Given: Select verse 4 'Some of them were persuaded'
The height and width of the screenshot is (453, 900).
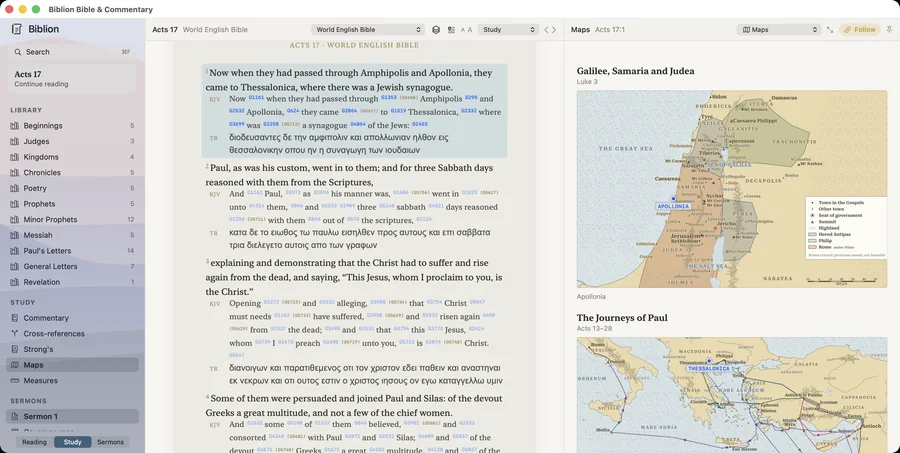Looking at the screenshot, I should pos(354,405).
